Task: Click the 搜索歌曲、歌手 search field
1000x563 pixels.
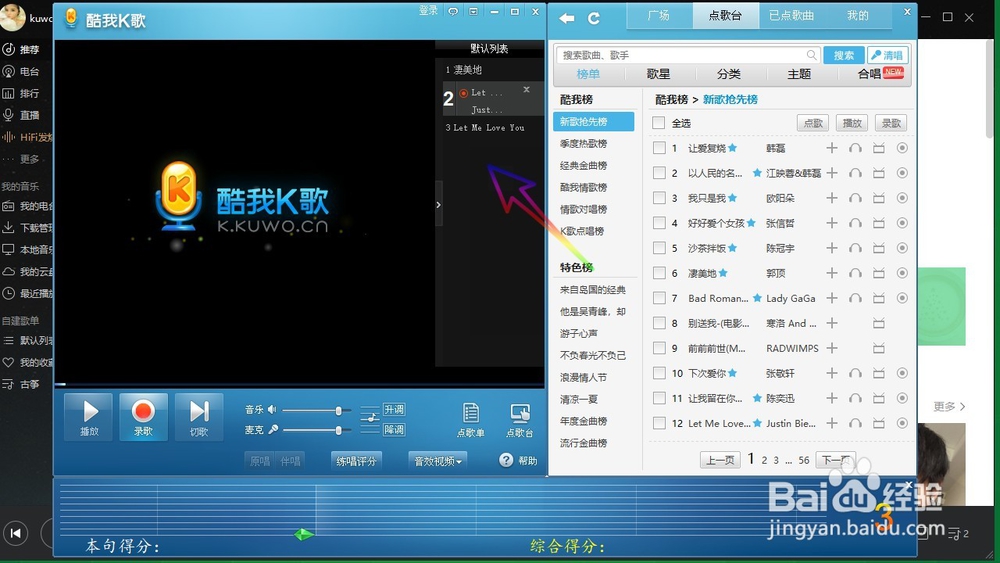Action: (x=687, y=55)
